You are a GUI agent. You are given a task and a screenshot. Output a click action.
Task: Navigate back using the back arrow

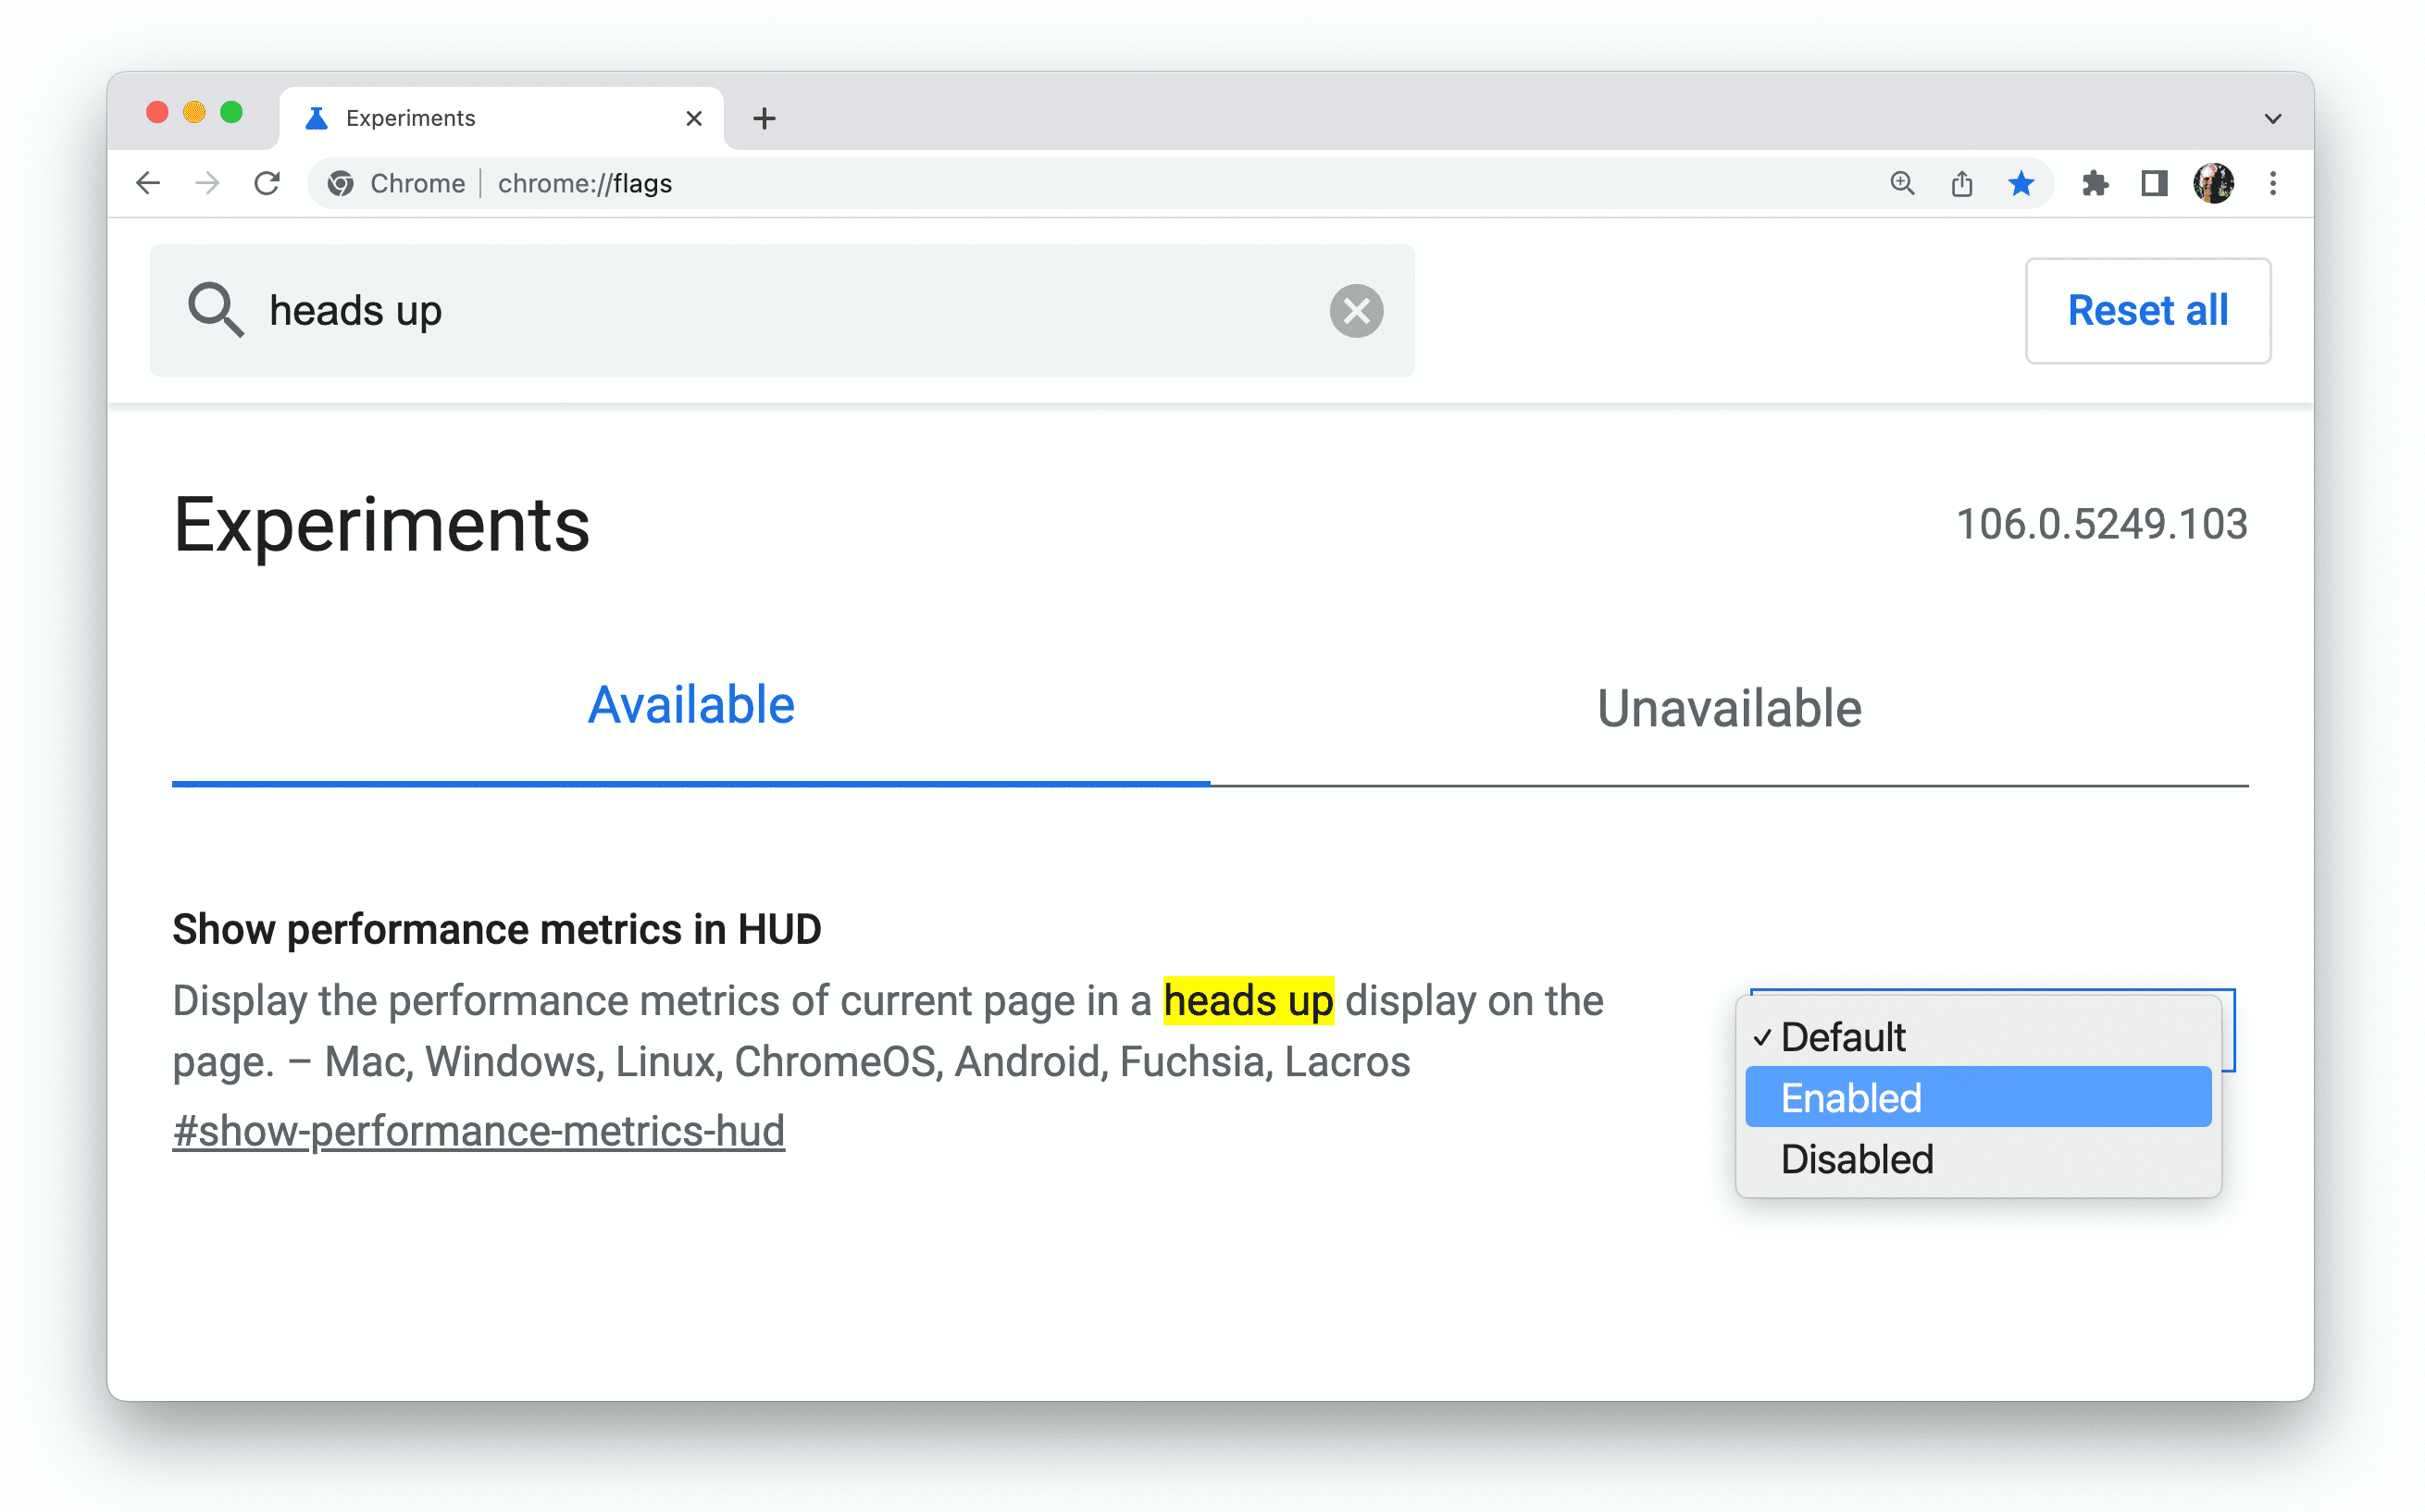pos(148,183)
